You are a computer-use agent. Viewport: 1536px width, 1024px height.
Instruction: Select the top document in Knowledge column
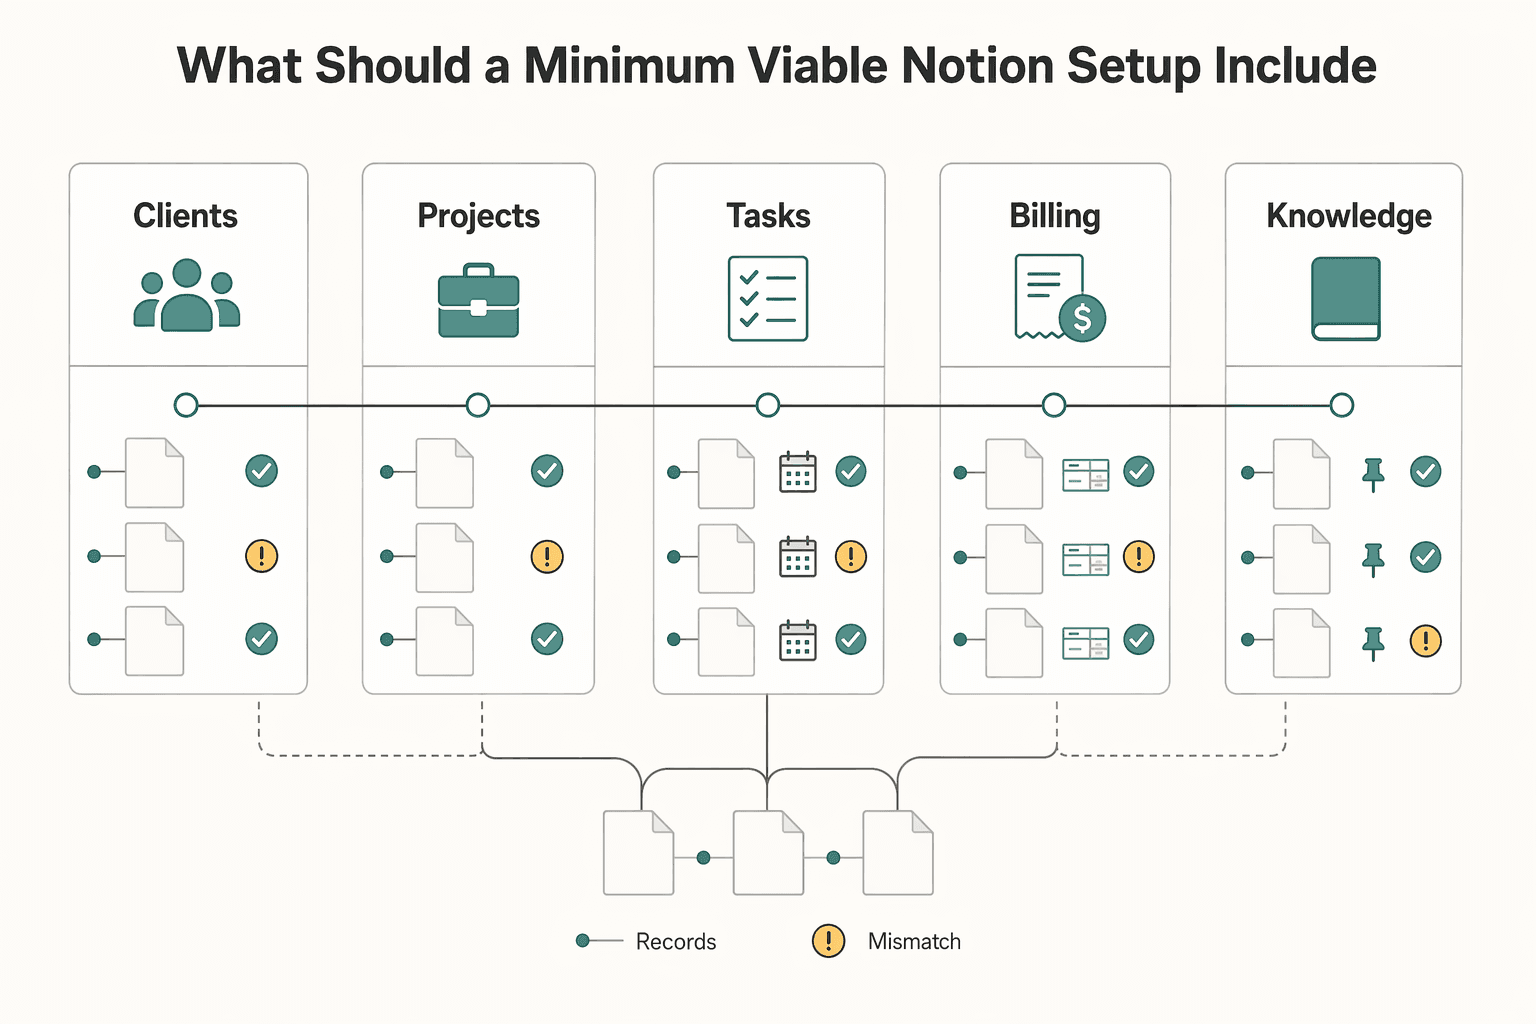coord(1301,474)
